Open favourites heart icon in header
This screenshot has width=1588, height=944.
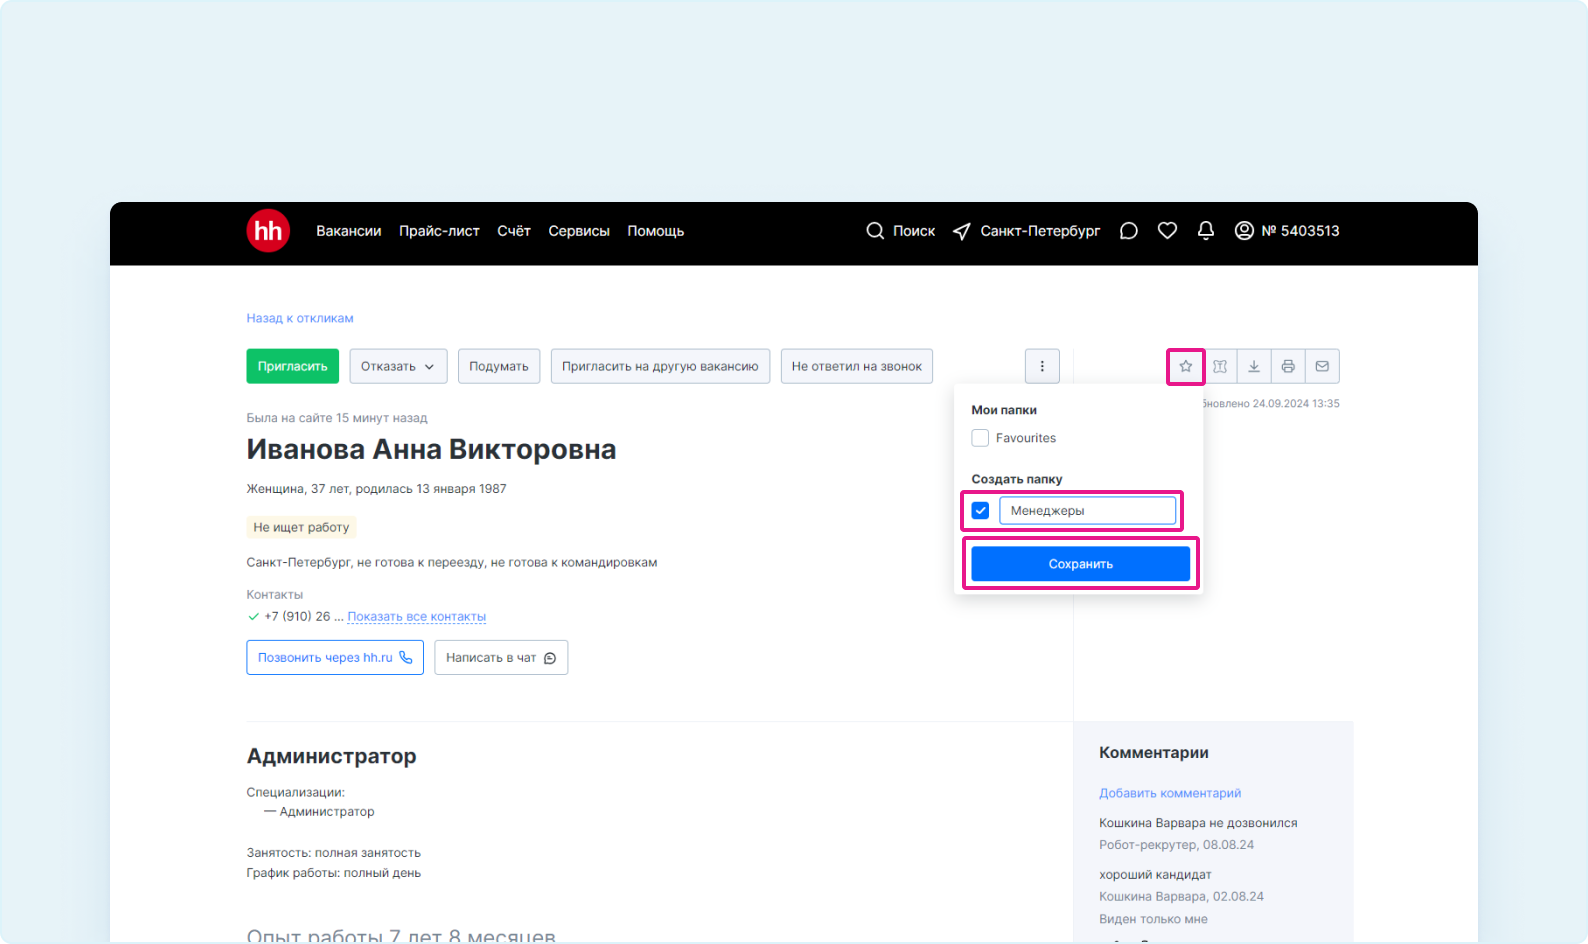click(1167, 231)
